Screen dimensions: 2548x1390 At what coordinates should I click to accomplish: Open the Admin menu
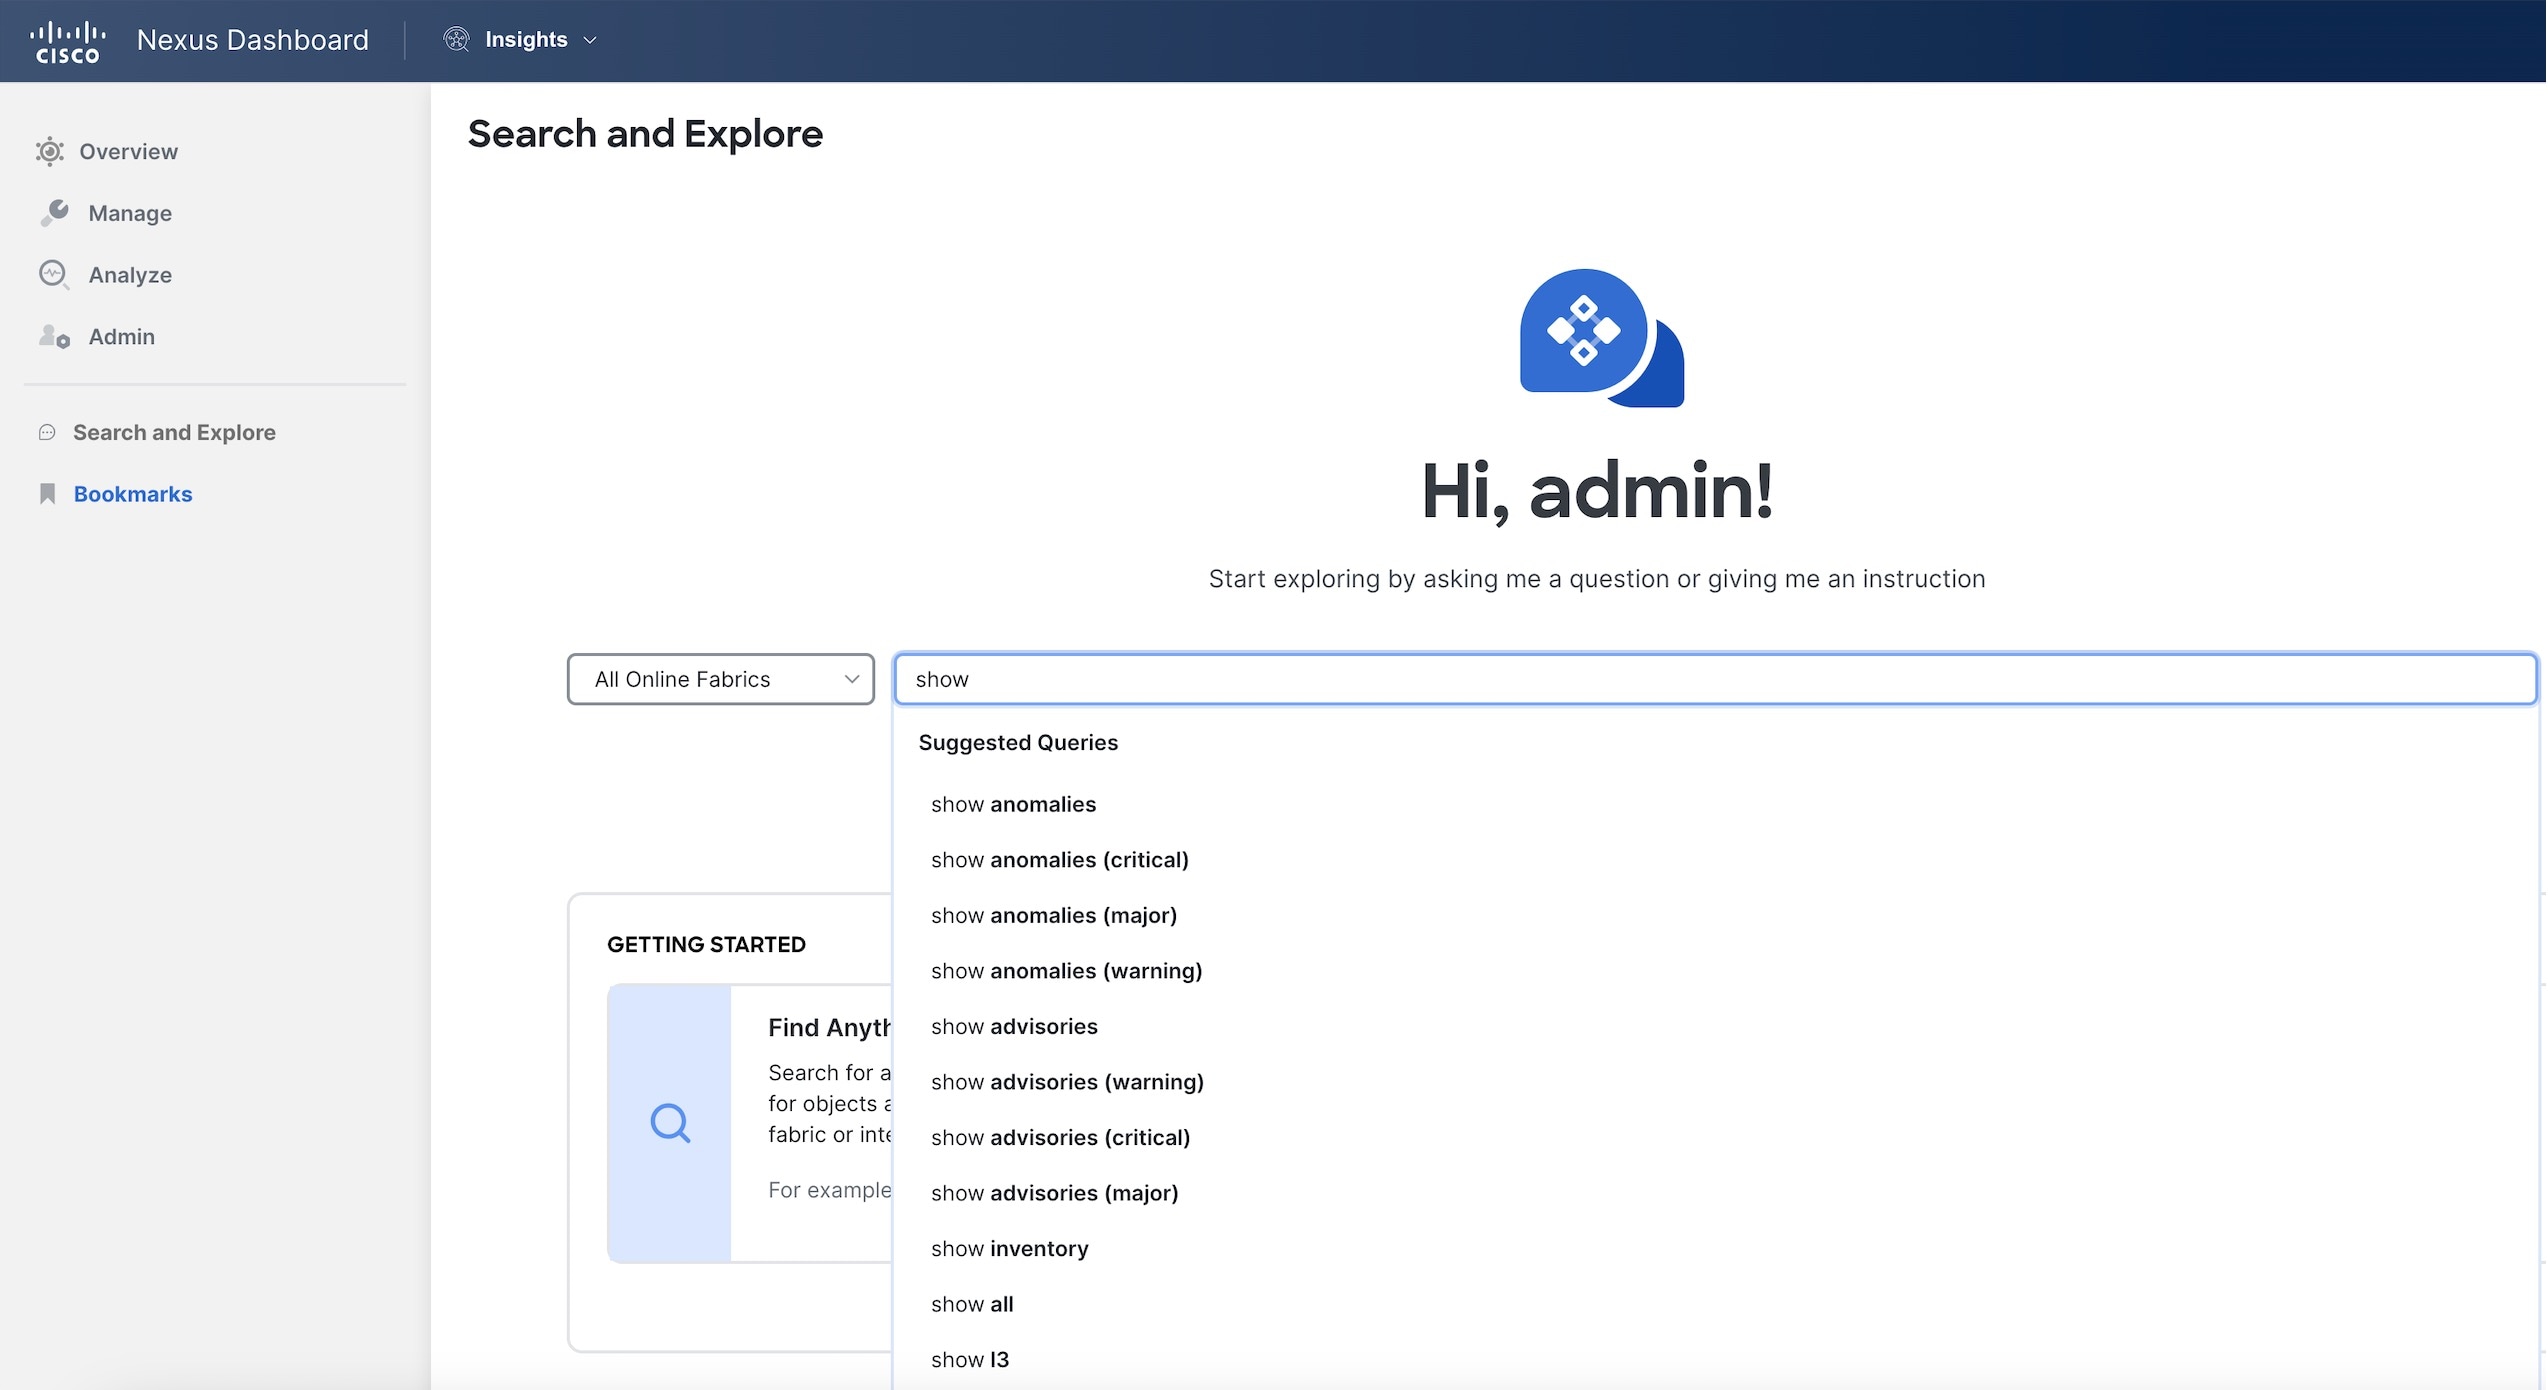point(122,336)
